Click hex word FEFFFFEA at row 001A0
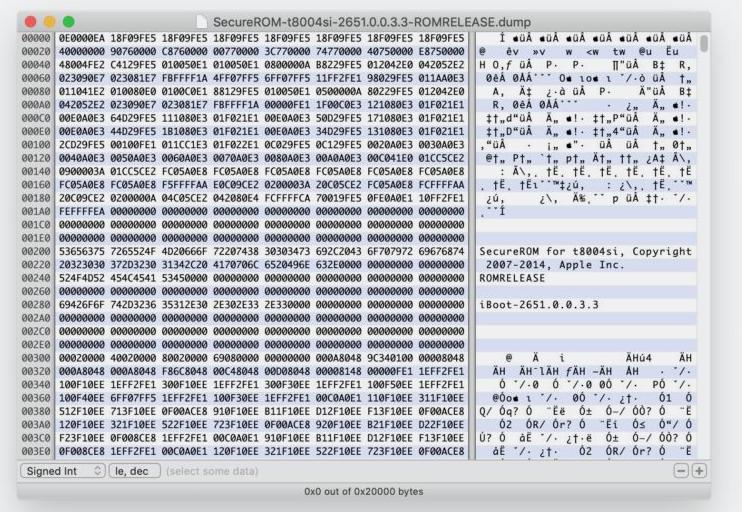The height and width of the screenshot is (512, 742). [x=82, y=212]
